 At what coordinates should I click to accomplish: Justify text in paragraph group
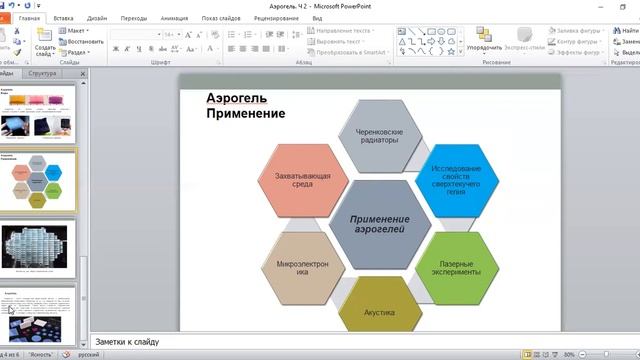[x=266, y=49]
